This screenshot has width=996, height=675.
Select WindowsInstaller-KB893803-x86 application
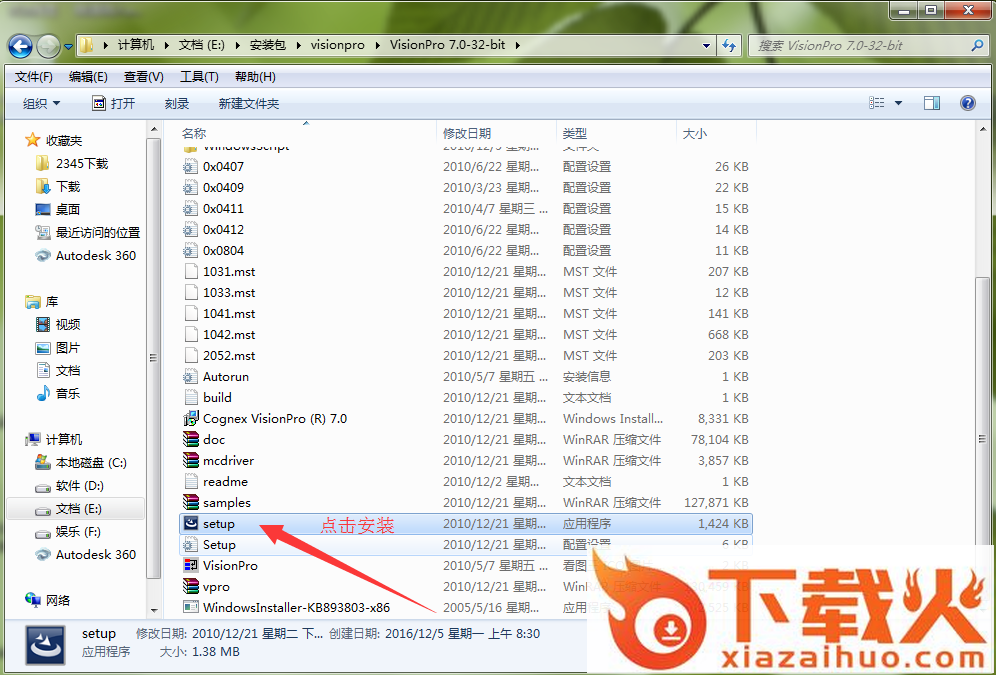tap(466, 607)
